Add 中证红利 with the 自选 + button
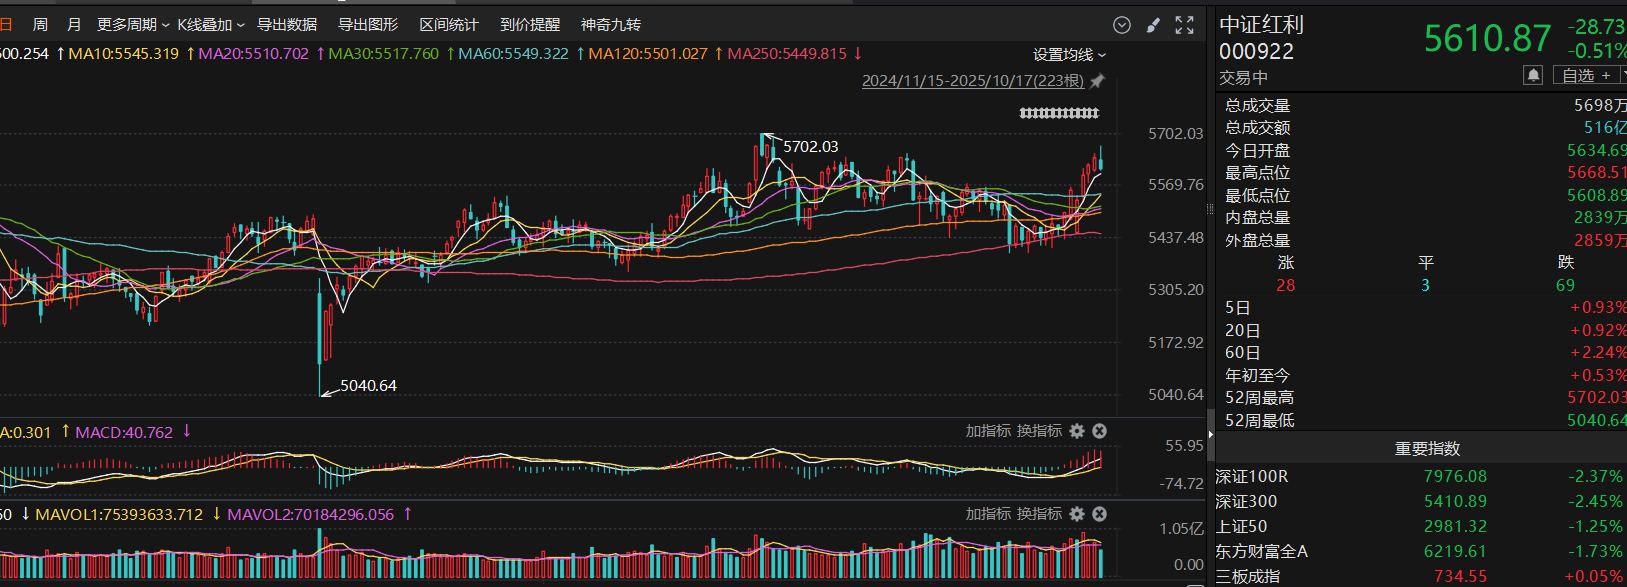 [x=1587, y=76]
